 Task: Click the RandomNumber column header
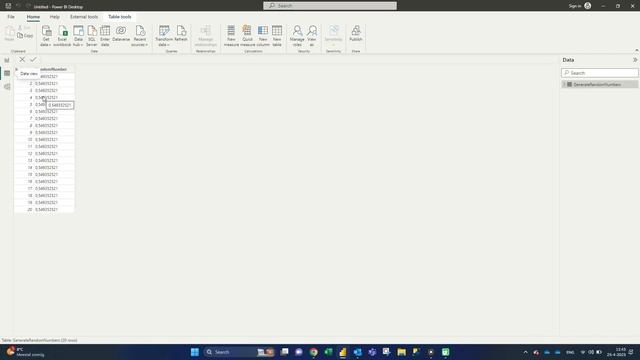click(x=54, y=69)
